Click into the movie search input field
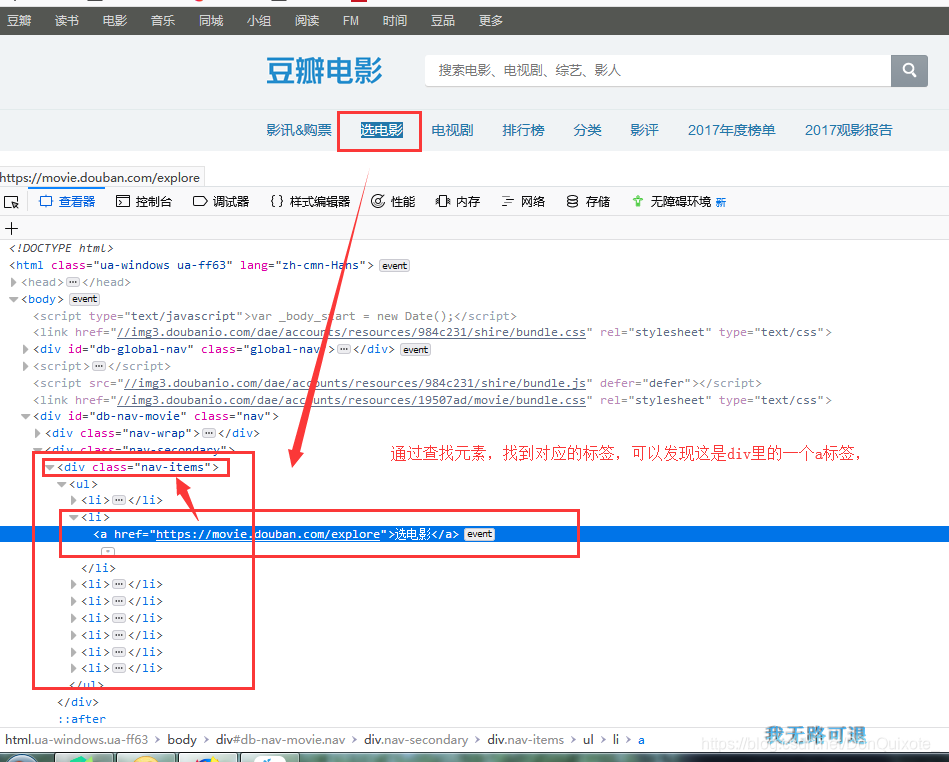 pos(658,70)
